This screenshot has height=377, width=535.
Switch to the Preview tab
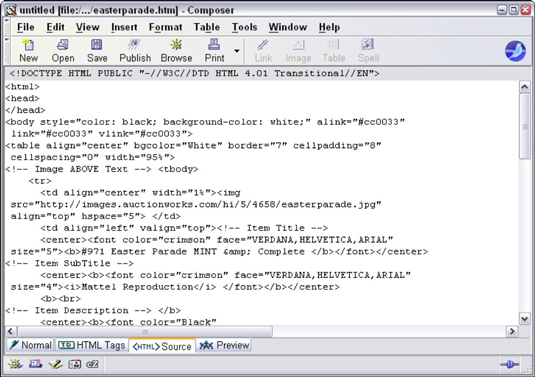(224, 345)
